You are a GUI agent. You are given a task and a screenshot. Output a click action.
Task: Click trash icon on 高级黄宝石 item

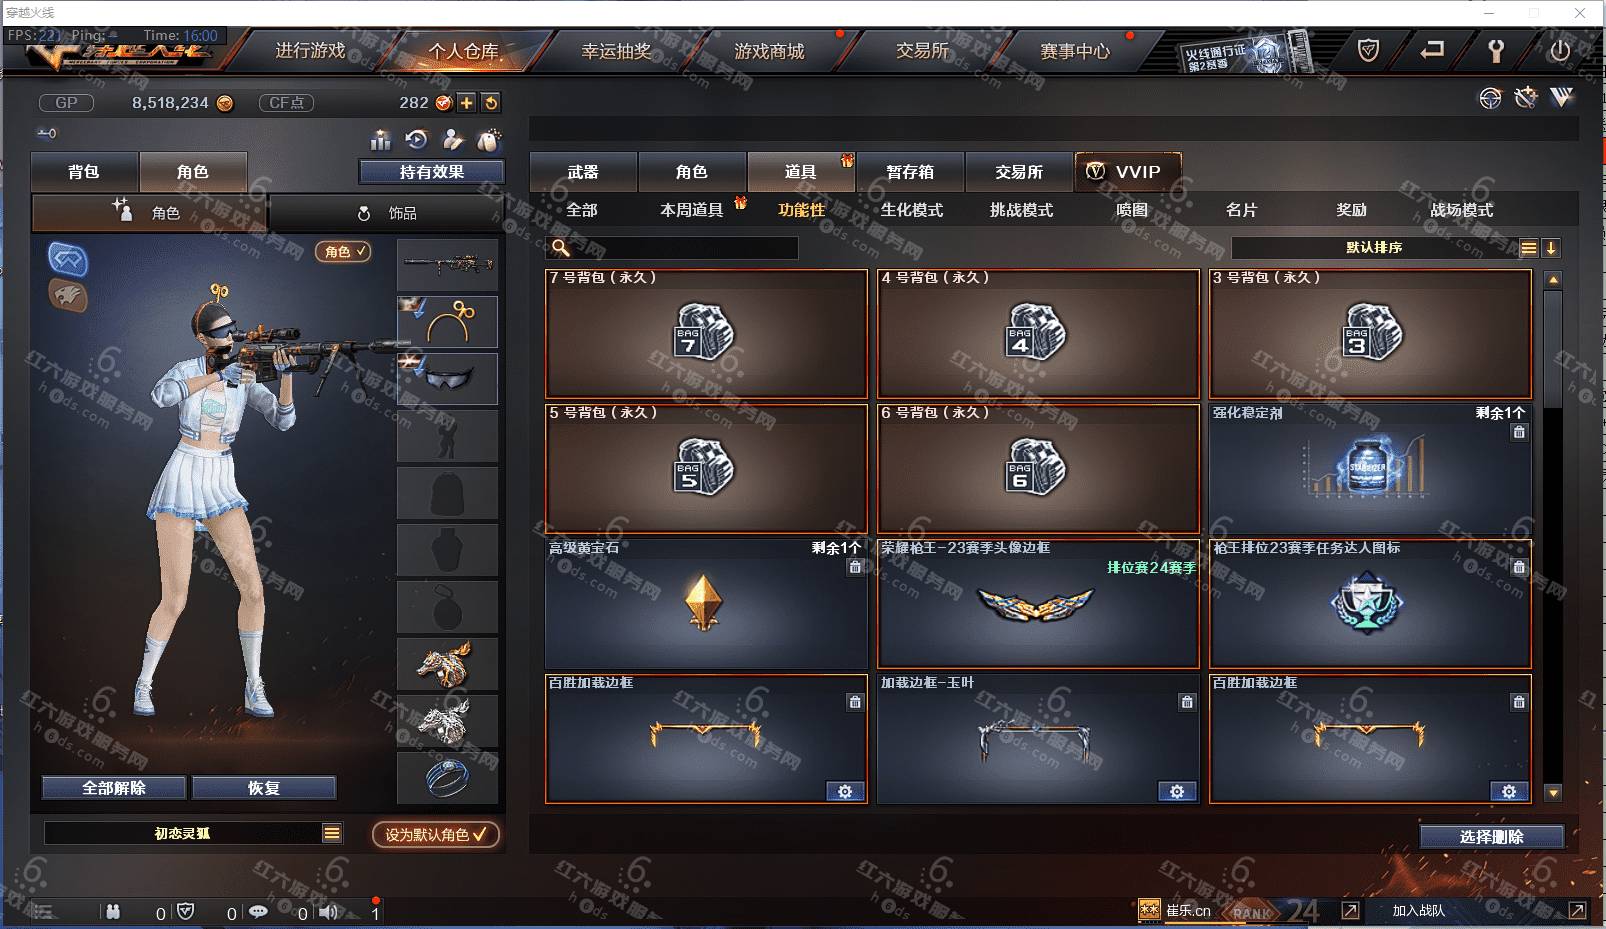click(x=855, y=567)
